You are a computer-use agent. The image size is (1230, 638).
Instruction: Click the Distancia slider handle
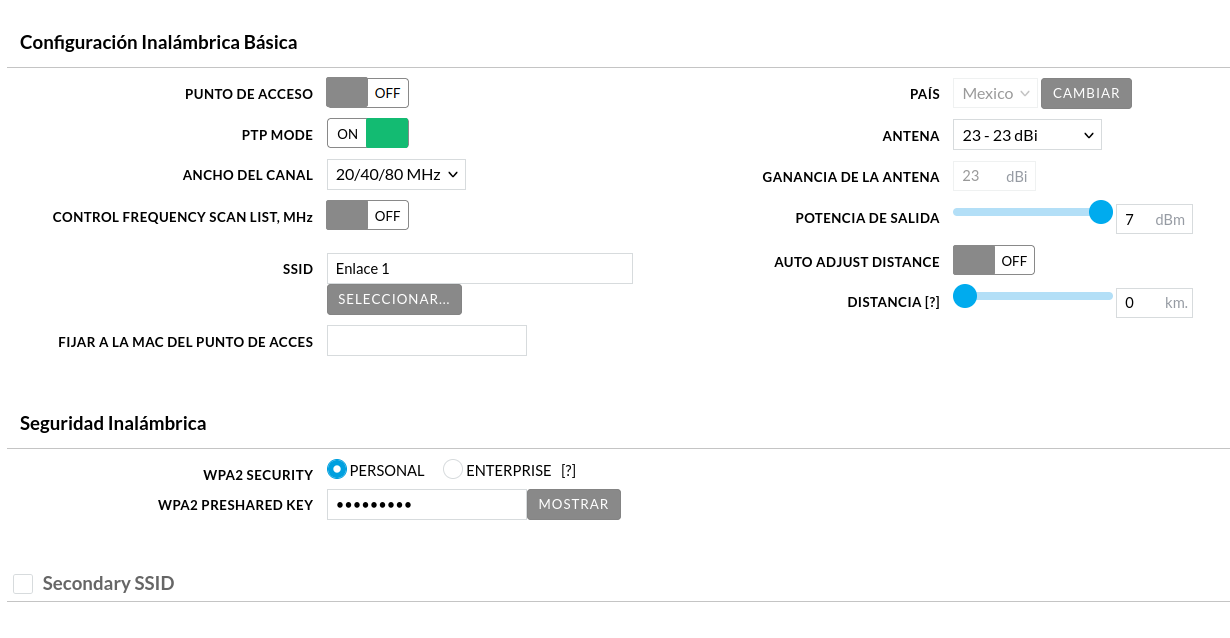point(964,296)
